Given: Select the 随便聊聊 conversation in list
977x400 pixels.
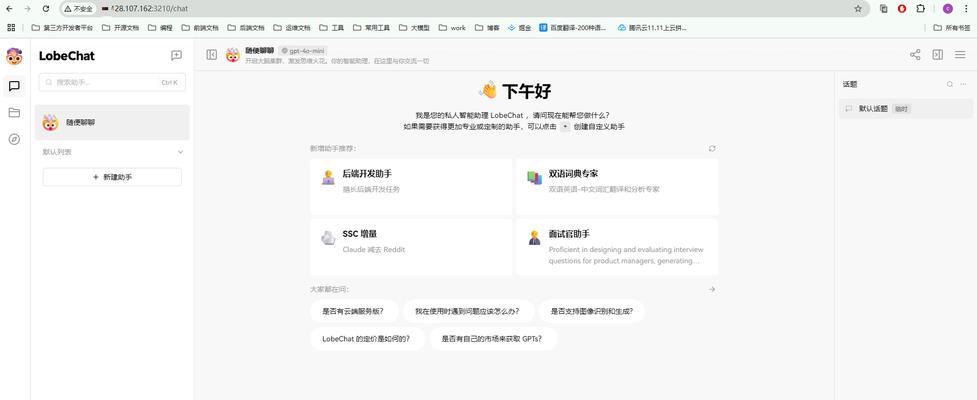Looking at the screenshot, I should (112, 122).
